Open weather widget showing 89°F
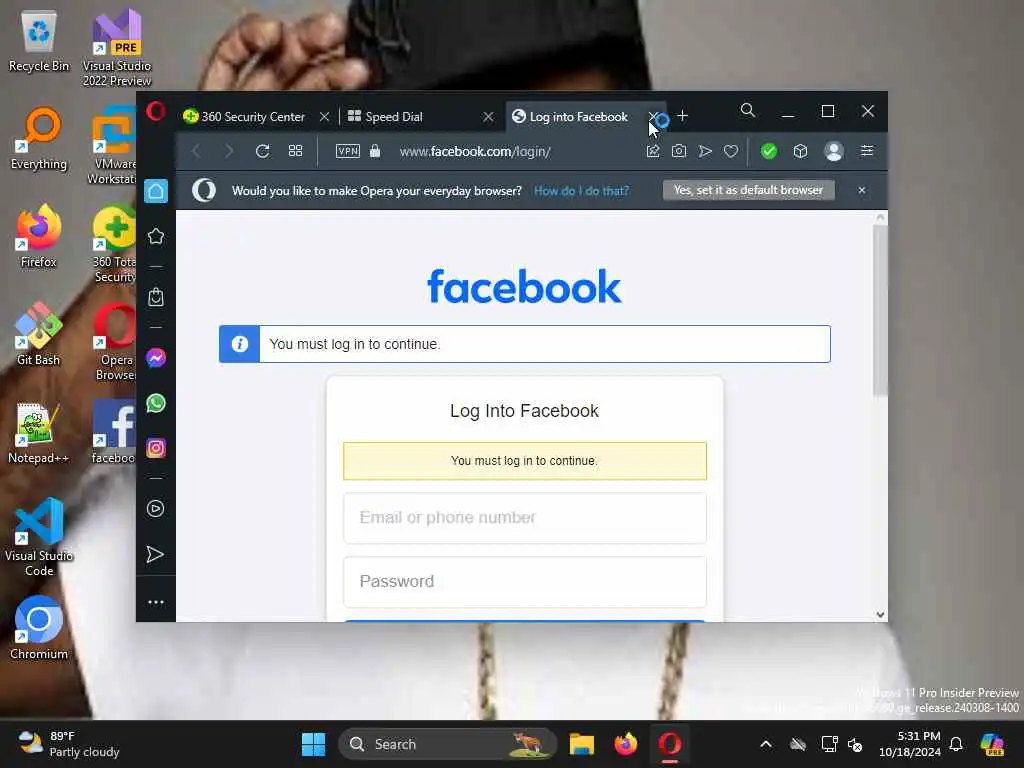This screenshot has height=768, width=1024. click(69, 744)
